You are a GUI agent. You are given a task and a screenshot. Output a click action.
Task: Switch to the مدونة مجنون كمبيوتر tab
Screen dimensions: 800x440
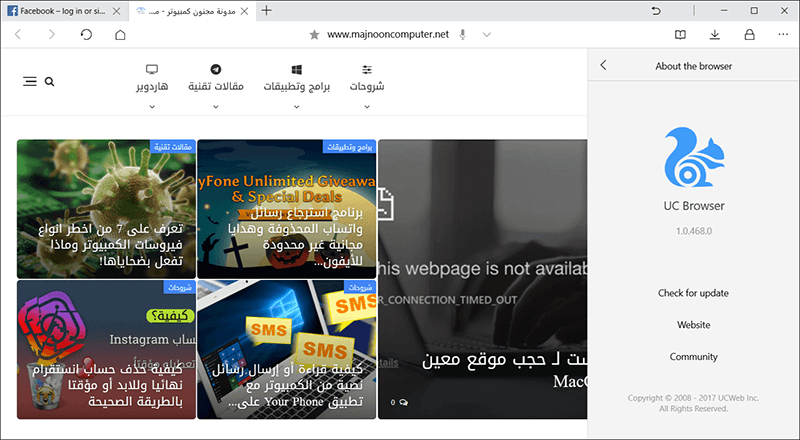coord(190,11)
